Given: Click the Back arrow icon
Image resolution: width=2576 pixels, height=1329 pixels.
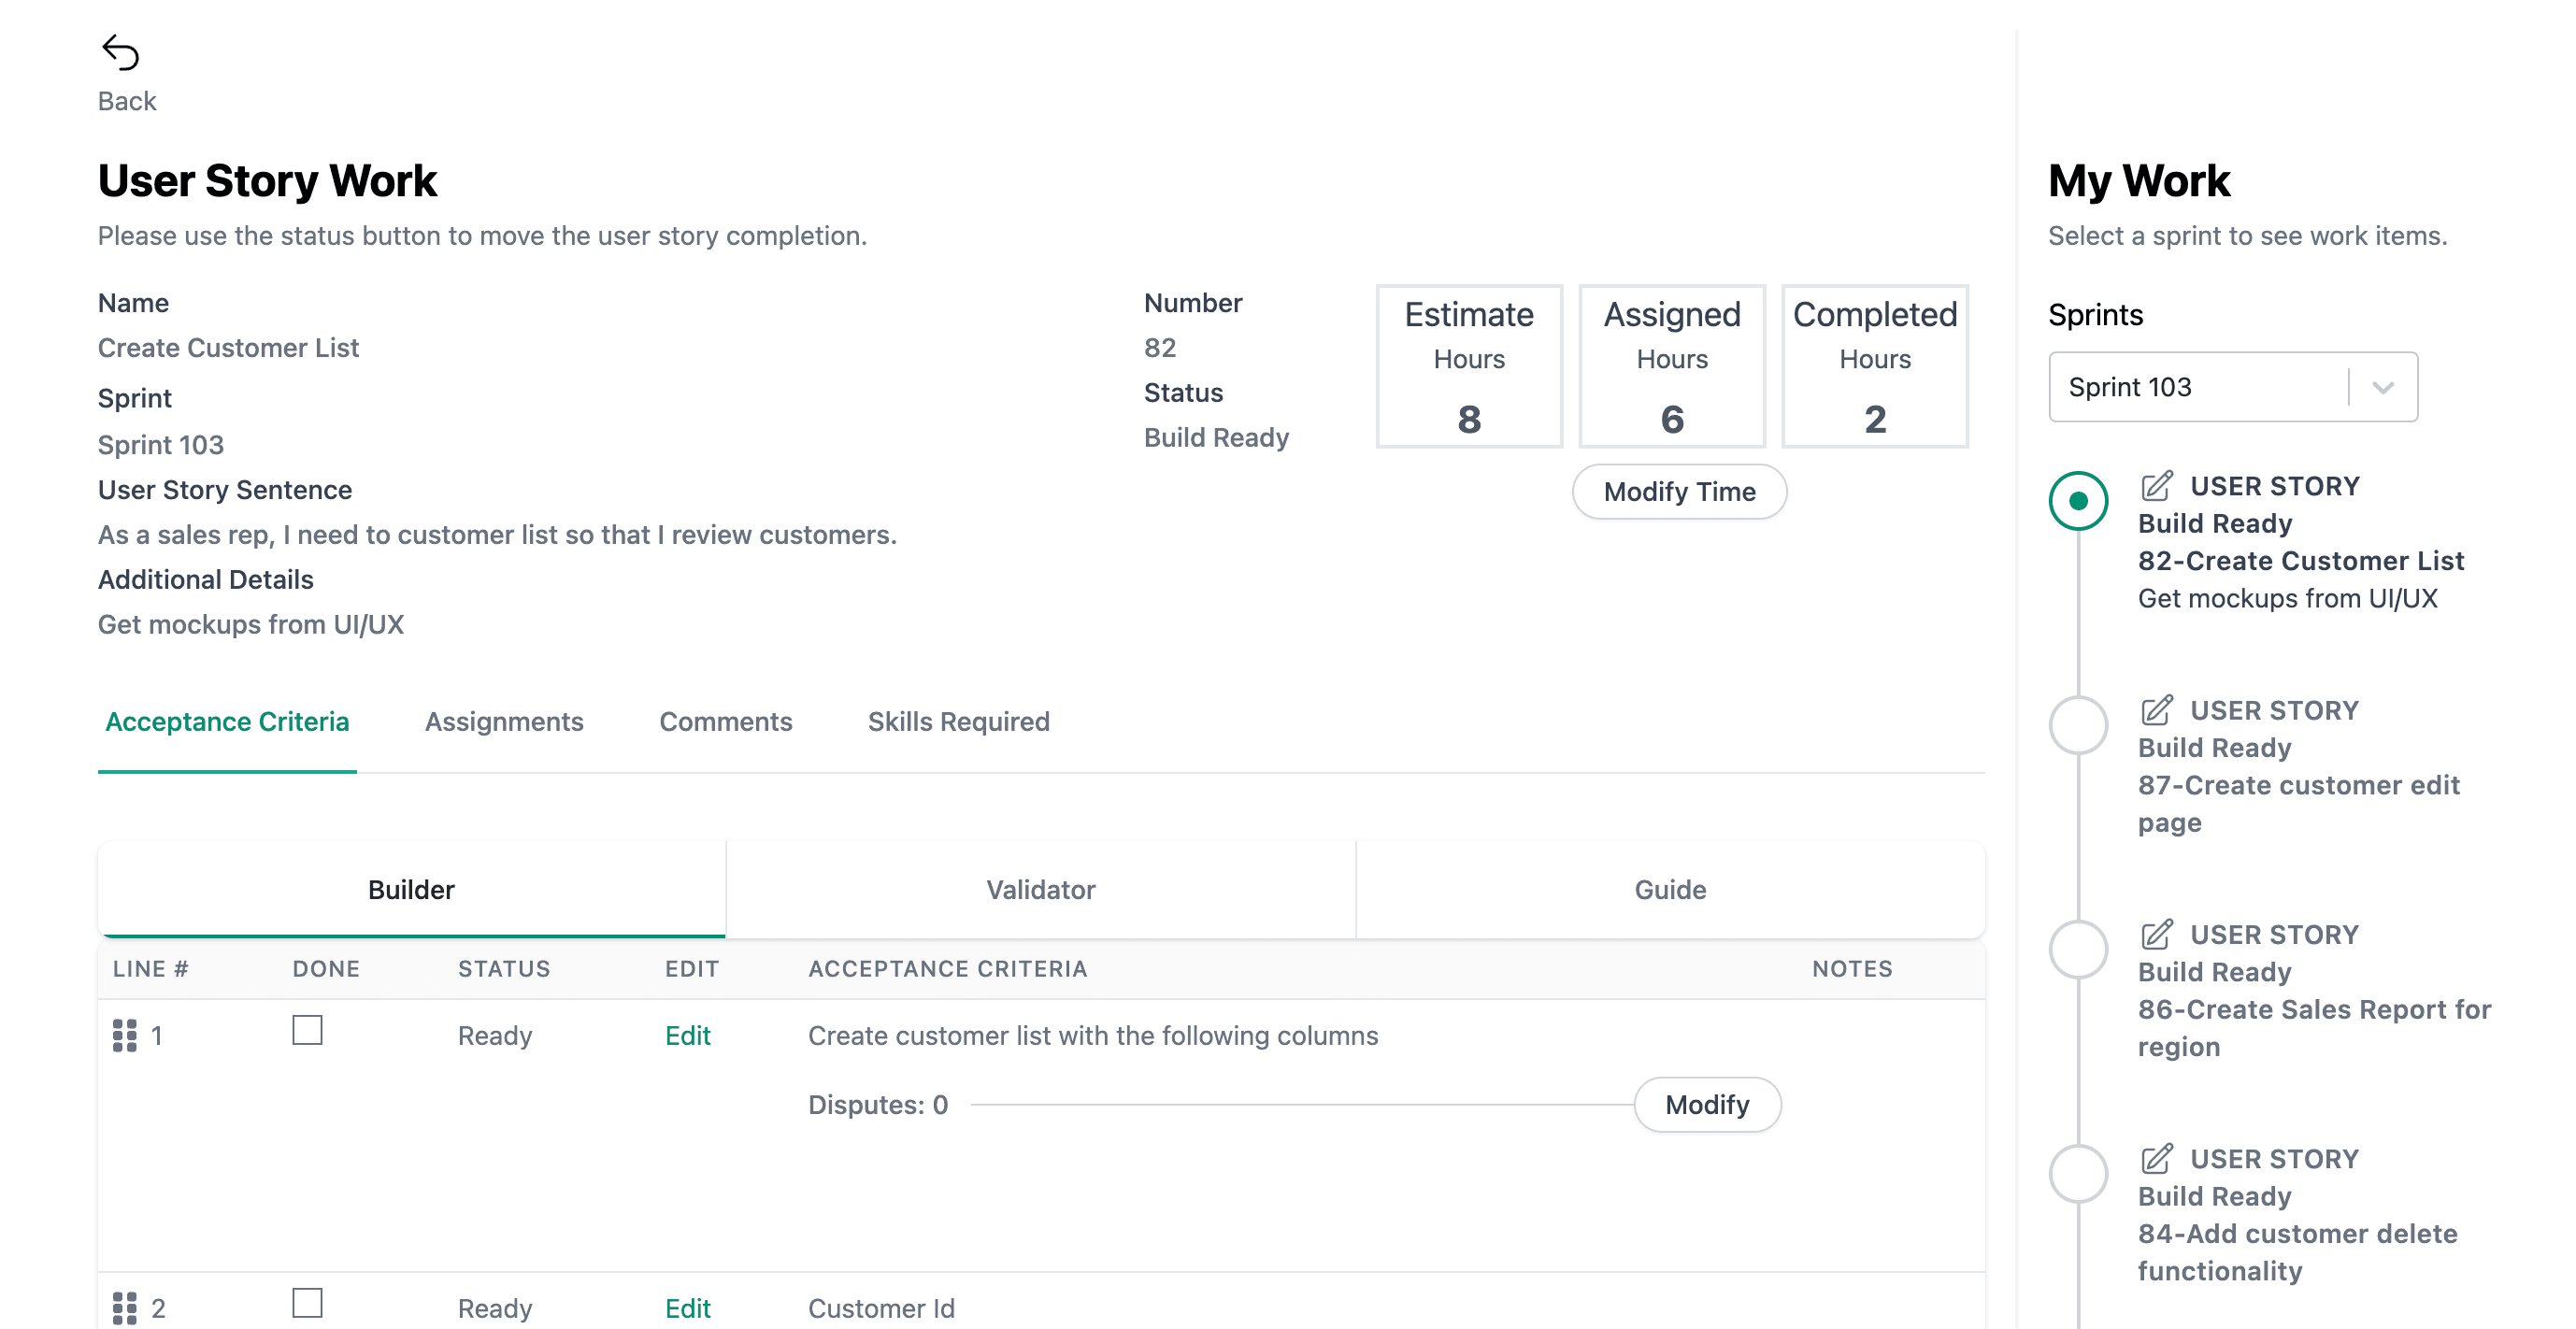Looking at the screenshot, I should pyautogui.click(x=120, y=52).
